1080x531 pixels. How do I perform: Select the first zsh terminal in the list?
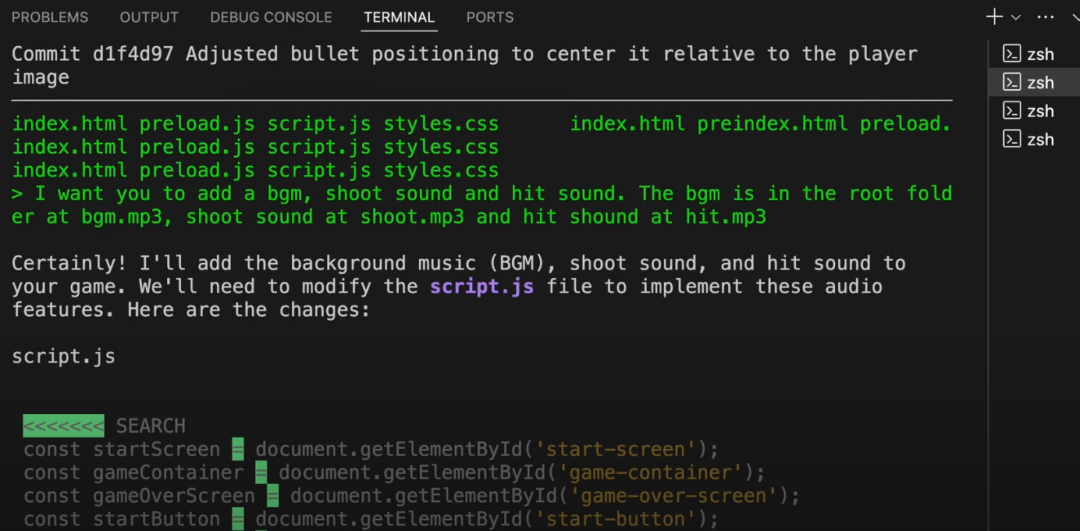[1029, 54]
